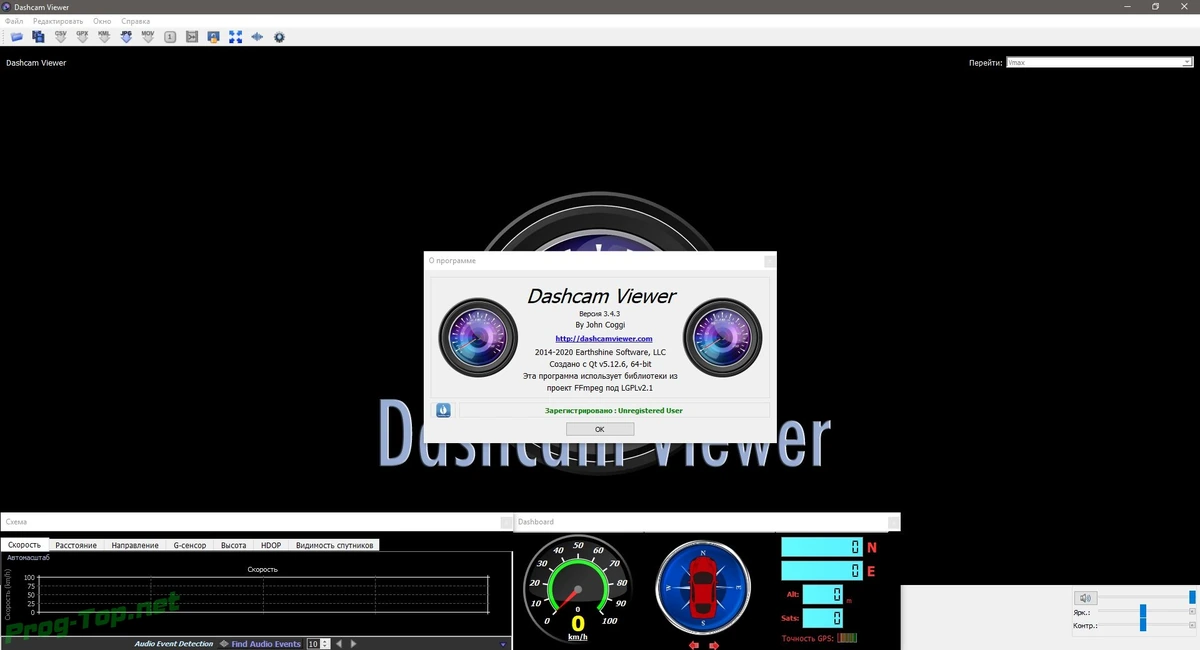Click the Зарегистрировано : Unregistered User text

click(x=614, y=410)
